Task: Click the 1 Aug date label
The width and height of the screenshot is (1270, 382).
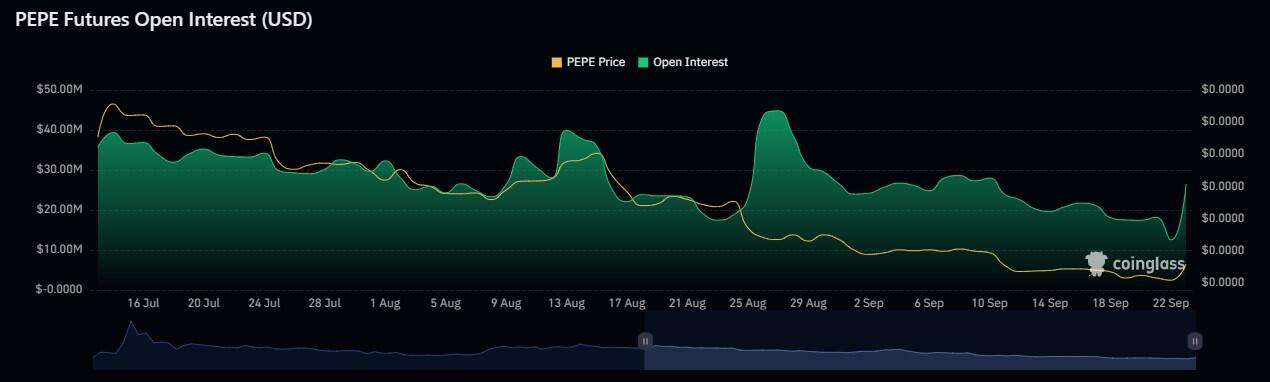Action: point(385,302)
